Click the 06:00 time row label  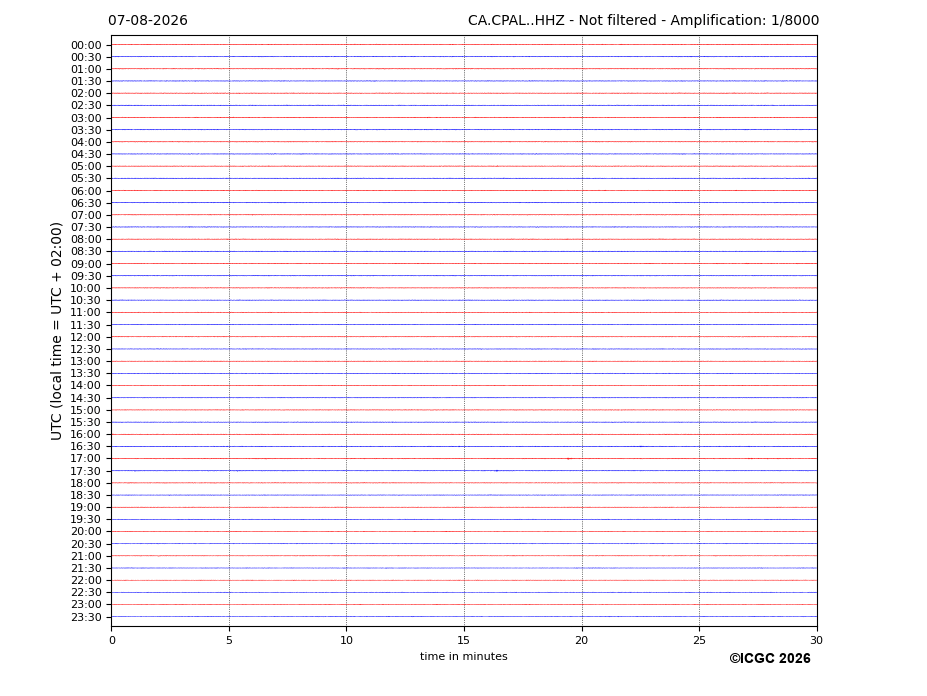(86, 191)
